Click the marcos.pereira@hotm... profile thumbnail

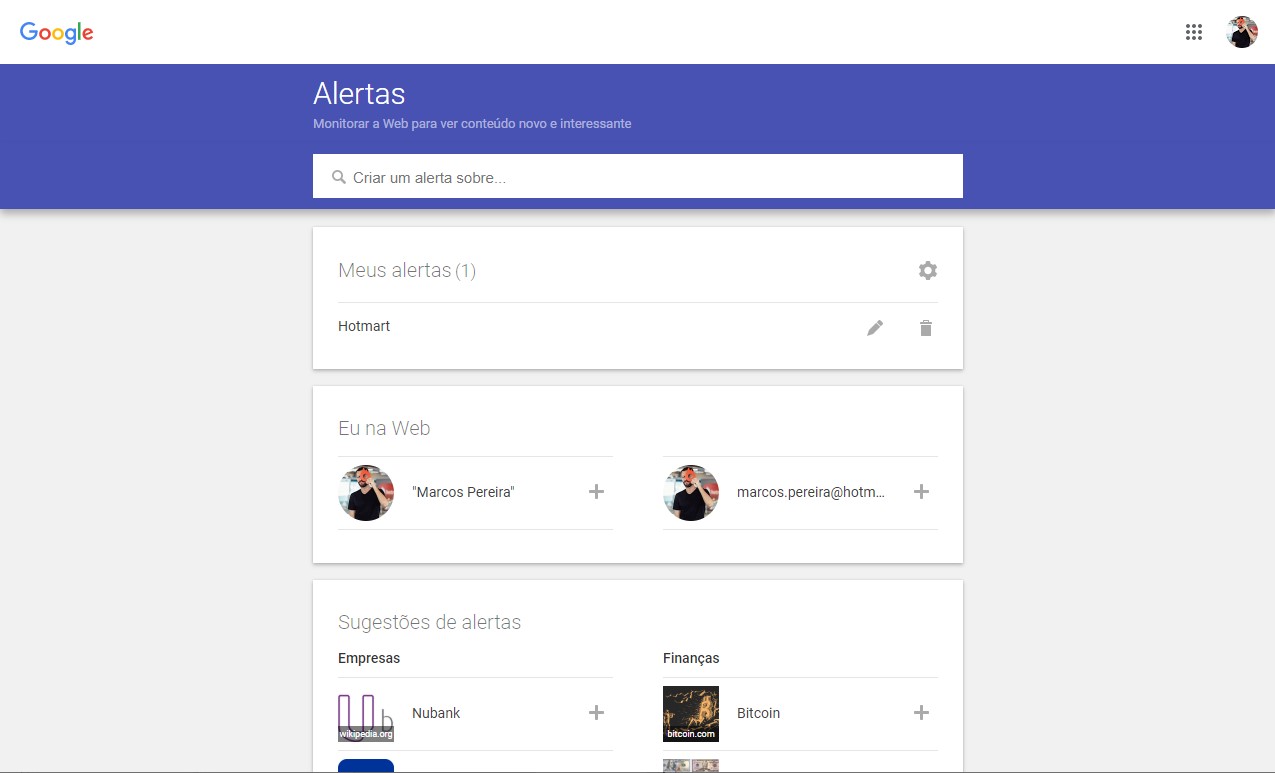click(691, 493)
